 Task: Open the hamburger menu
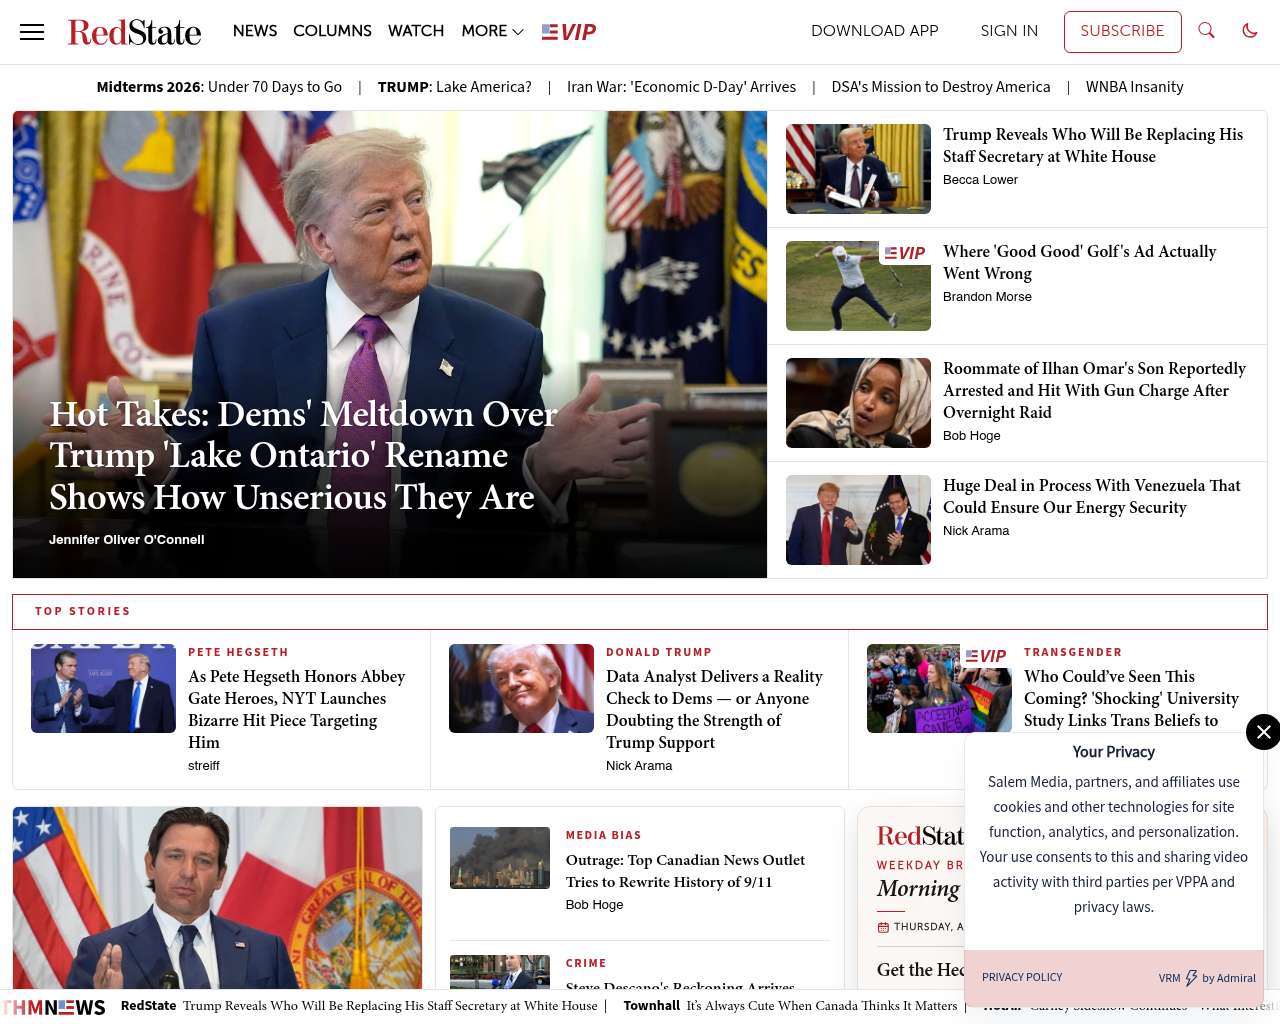[32, 32]
